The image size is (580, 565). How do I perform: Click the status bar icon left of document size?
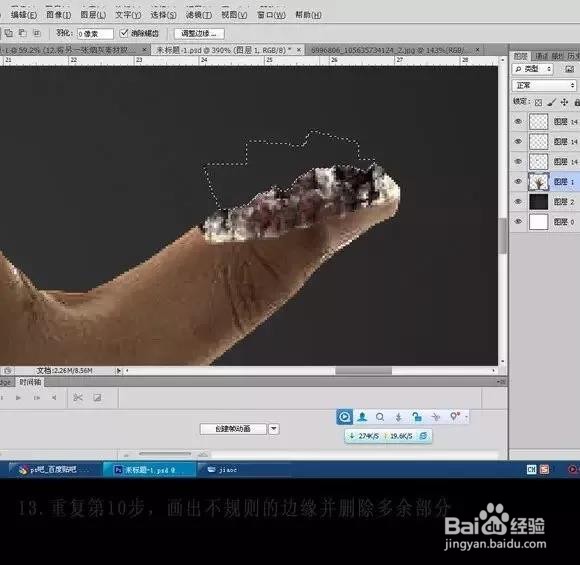coord(8,370)
